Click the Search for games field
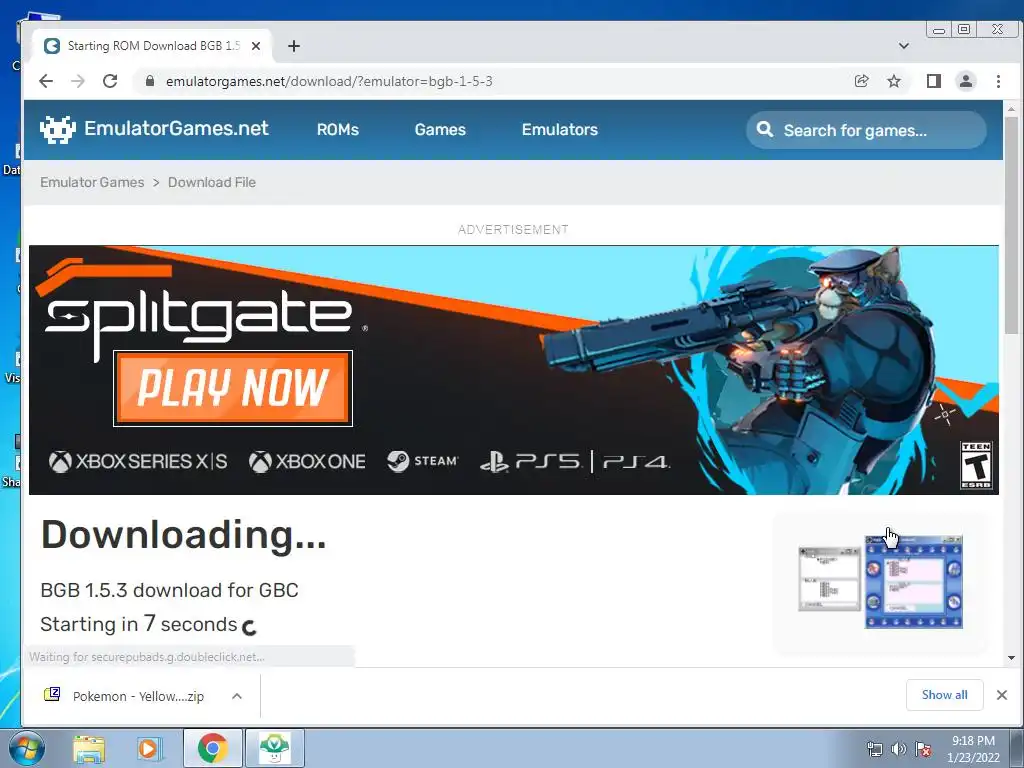Screen dimensions: 1024x768 pyautogui.click(x=866, y=130)
